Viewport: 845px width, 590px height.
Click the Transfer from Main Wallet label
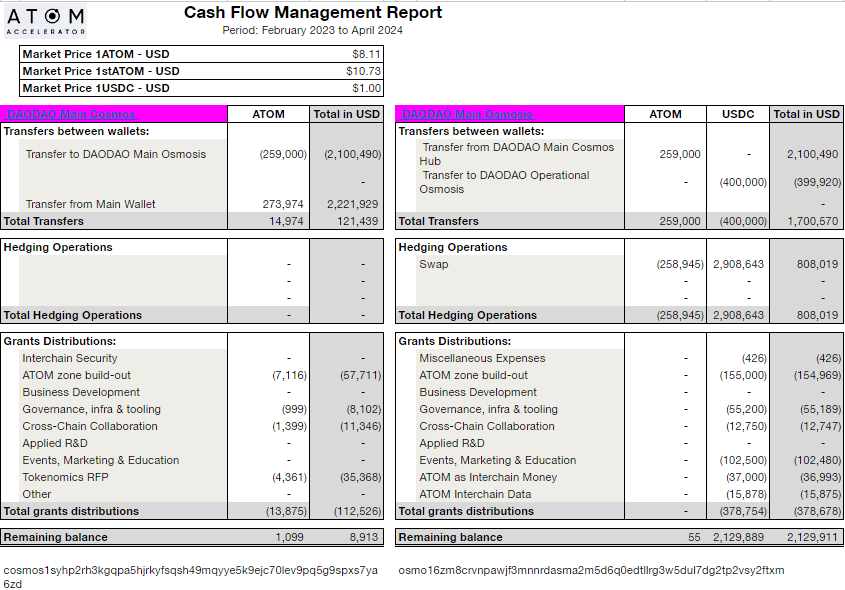(x=90, y=204)
